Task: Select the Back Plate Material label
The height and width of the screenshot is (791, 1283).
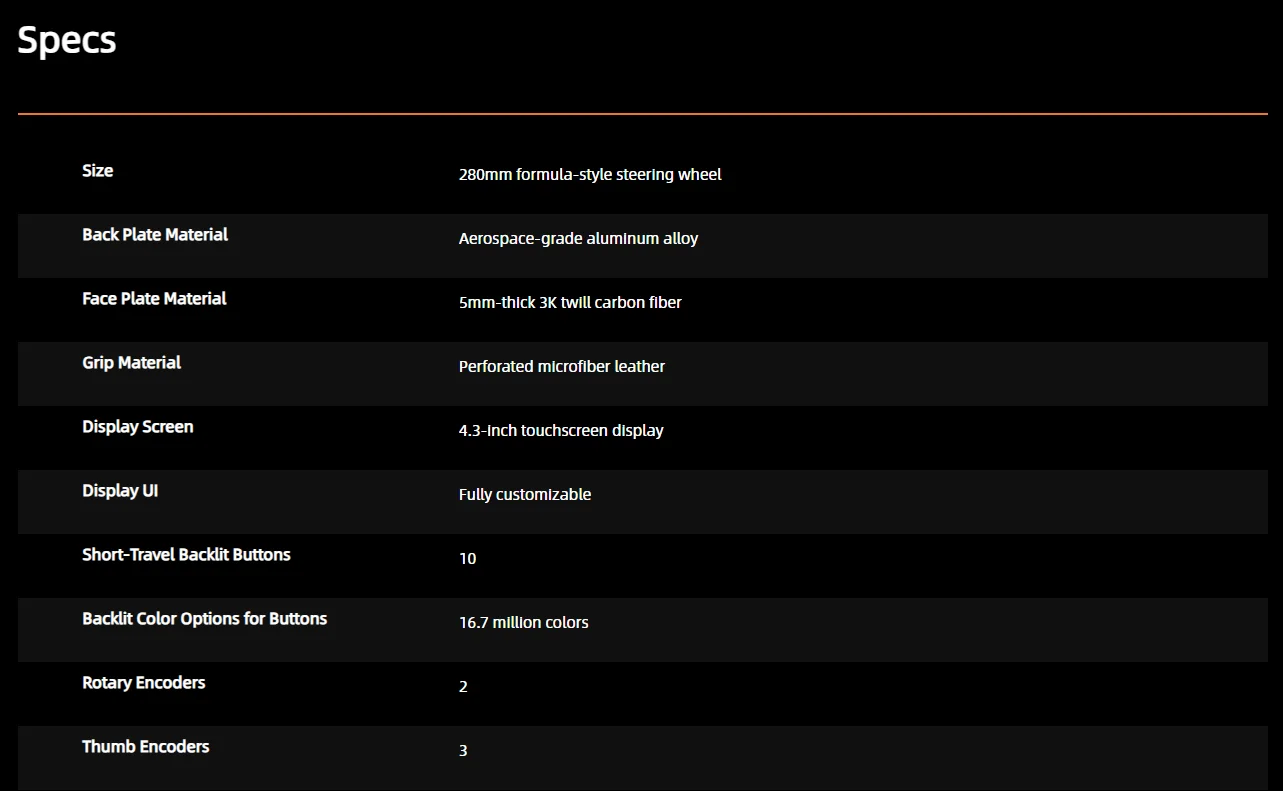Action: point(155,235)
